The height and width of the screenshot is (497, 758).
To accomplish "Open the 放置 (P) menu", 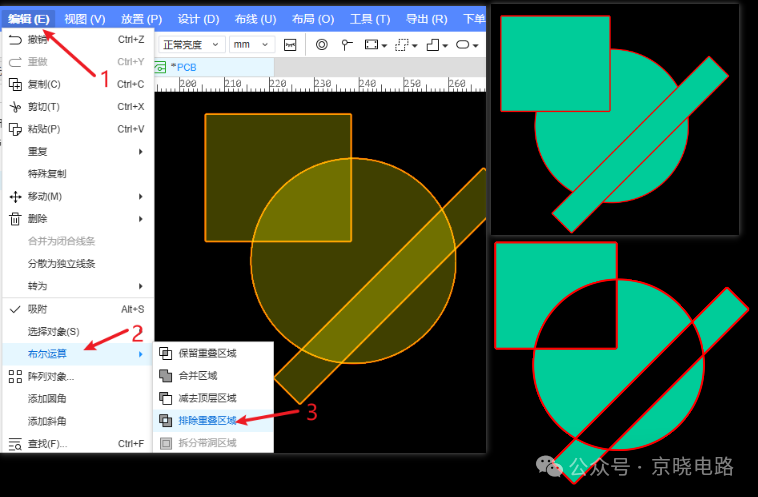I will pyautogui.click(x=141, y=19).
